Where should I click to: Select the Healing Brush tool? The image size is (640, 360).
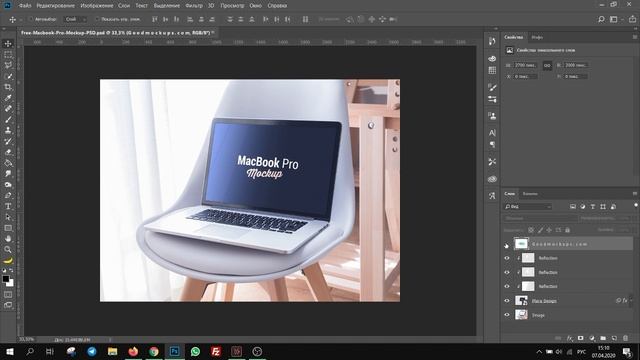8,109
